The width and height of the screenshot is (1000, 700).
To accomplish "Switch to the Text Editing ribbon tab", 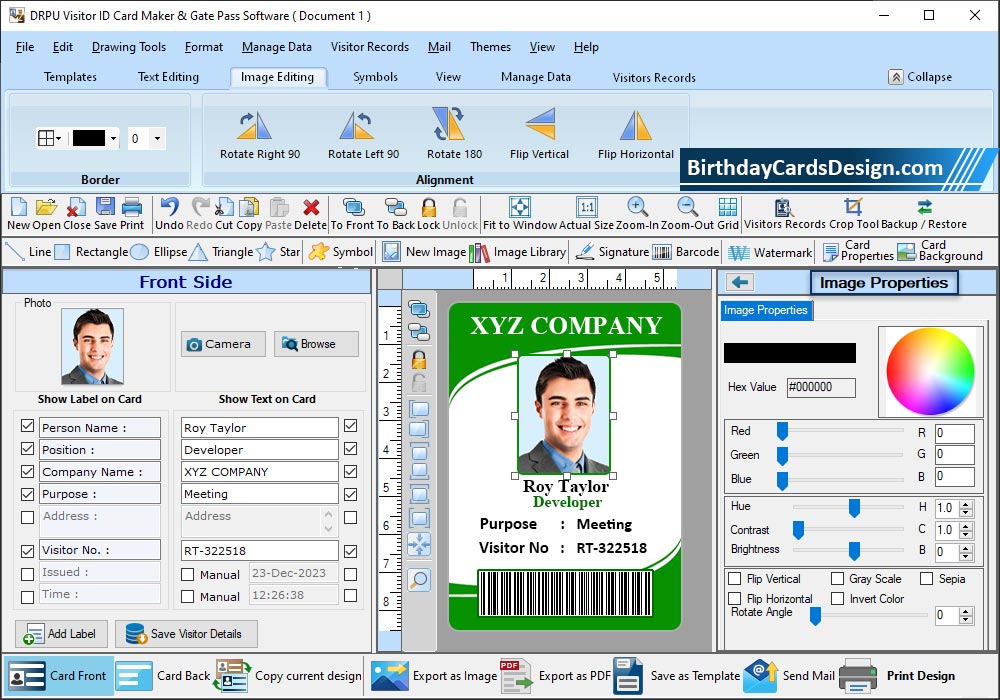I will tap(168, 77).
